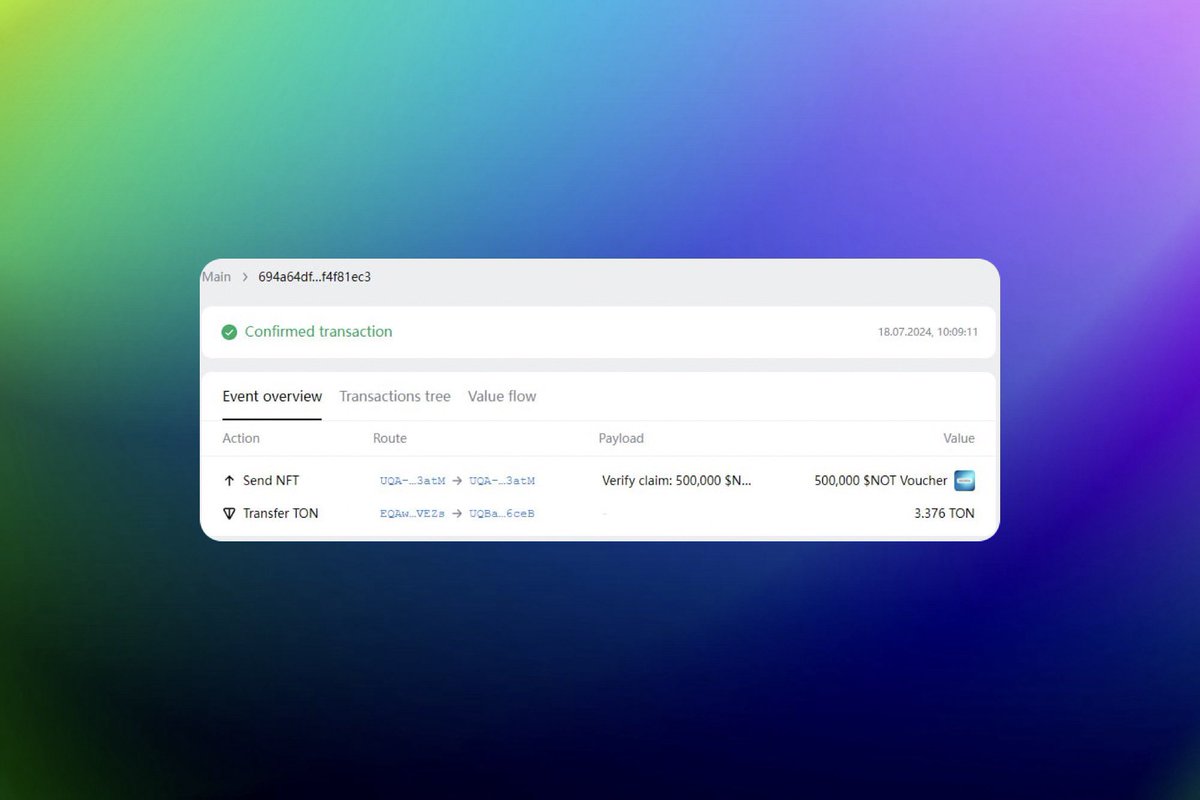Open the UQBa…6ceB recipient address
Viewport: 1200px width, 800px height.
(x=502, y=514)
